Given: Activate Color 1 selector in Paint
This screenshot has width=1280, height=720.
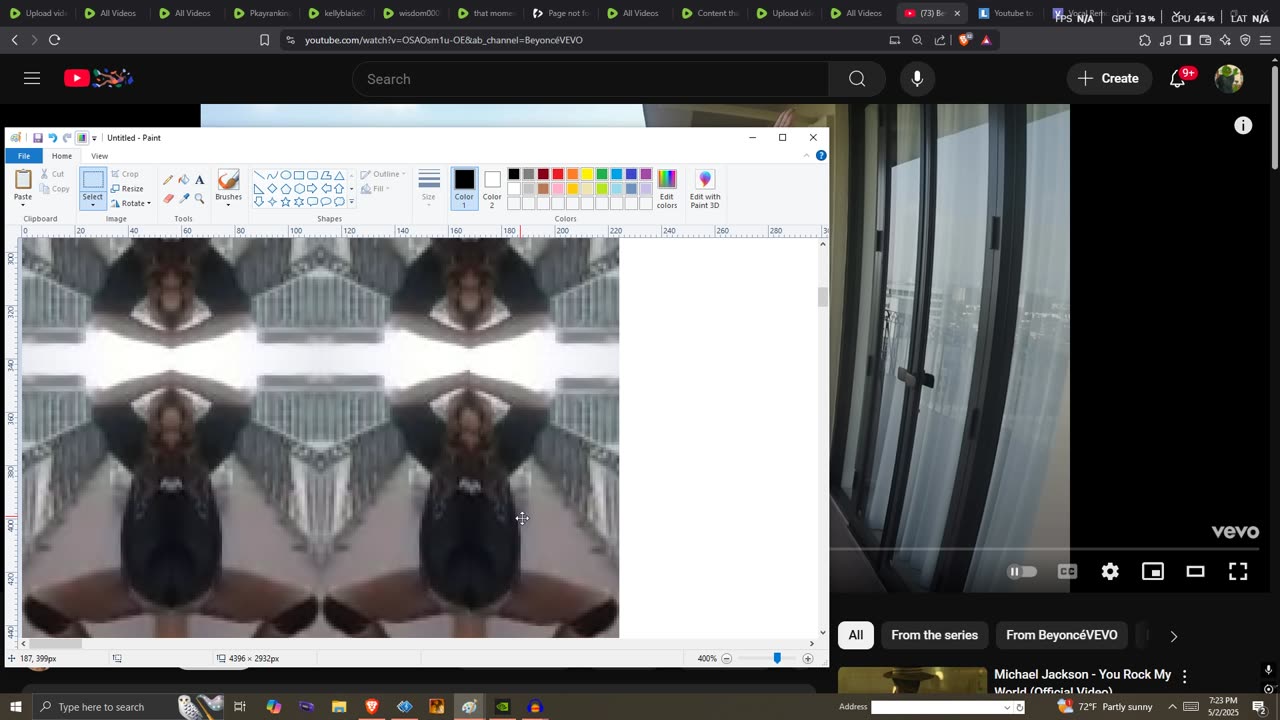Looking at the screenshot, I should (464, 188).
